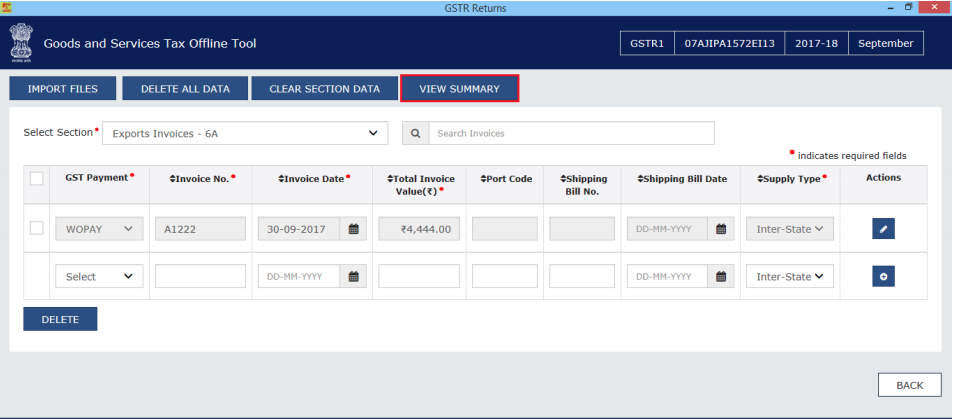Click the empty Invoice No. field in new row
Viewport: 954px width, 419px height.
200,276
